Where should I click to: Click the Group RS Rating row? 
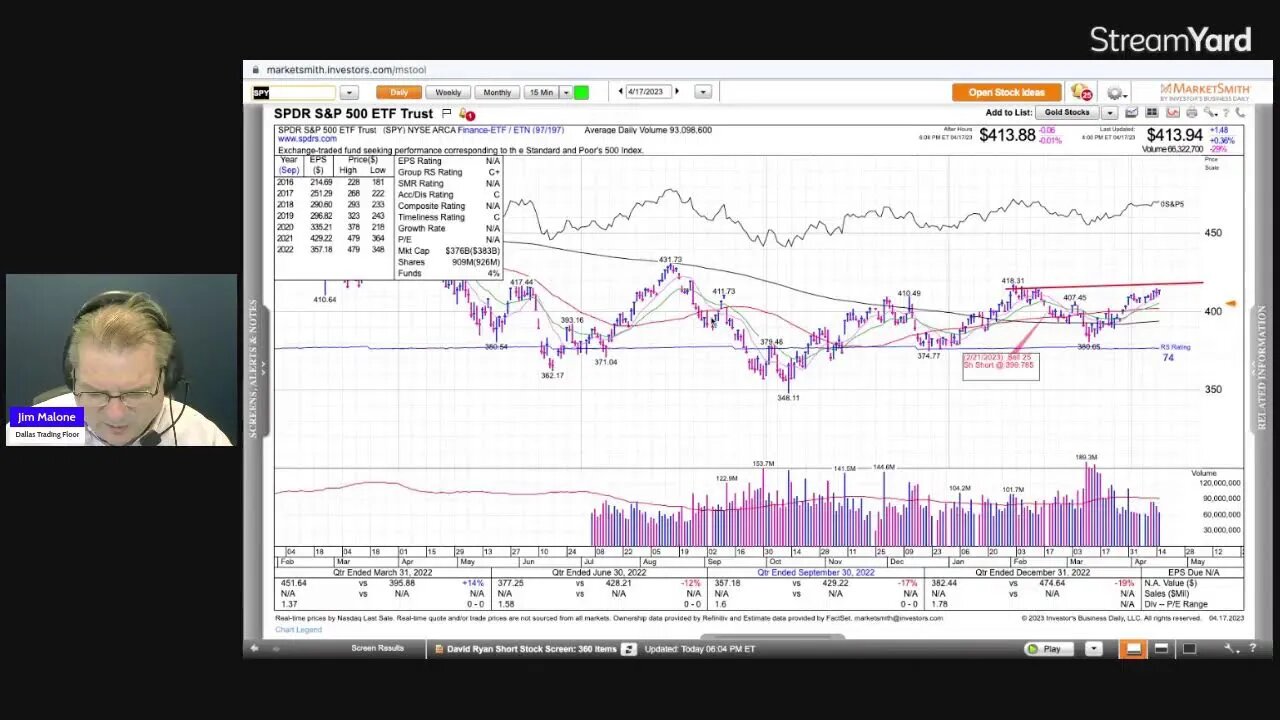(x=449, y=172)
